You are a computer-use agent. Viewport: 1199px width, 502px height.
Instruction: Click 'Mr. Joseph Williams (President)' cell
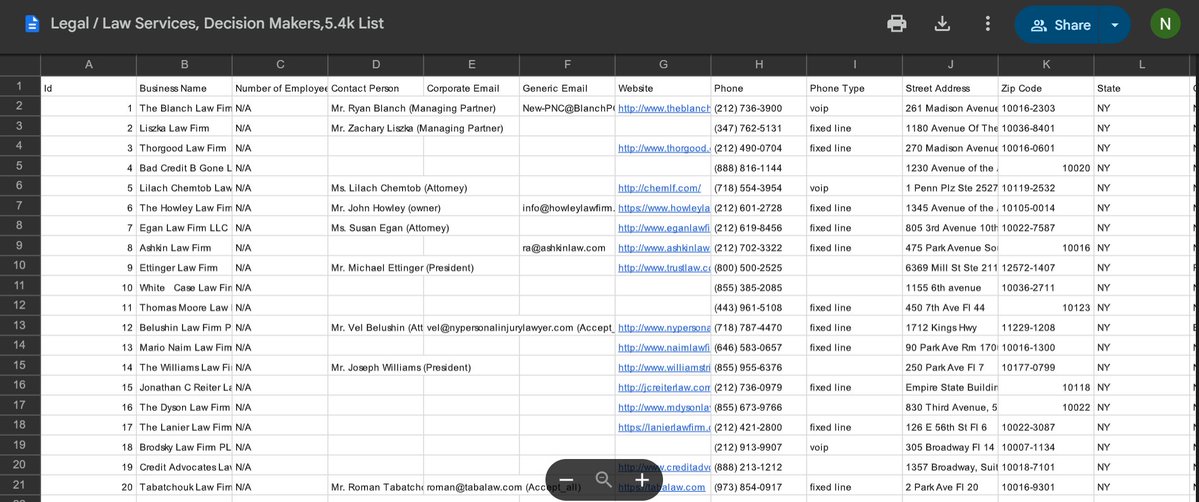coord(401,367)
